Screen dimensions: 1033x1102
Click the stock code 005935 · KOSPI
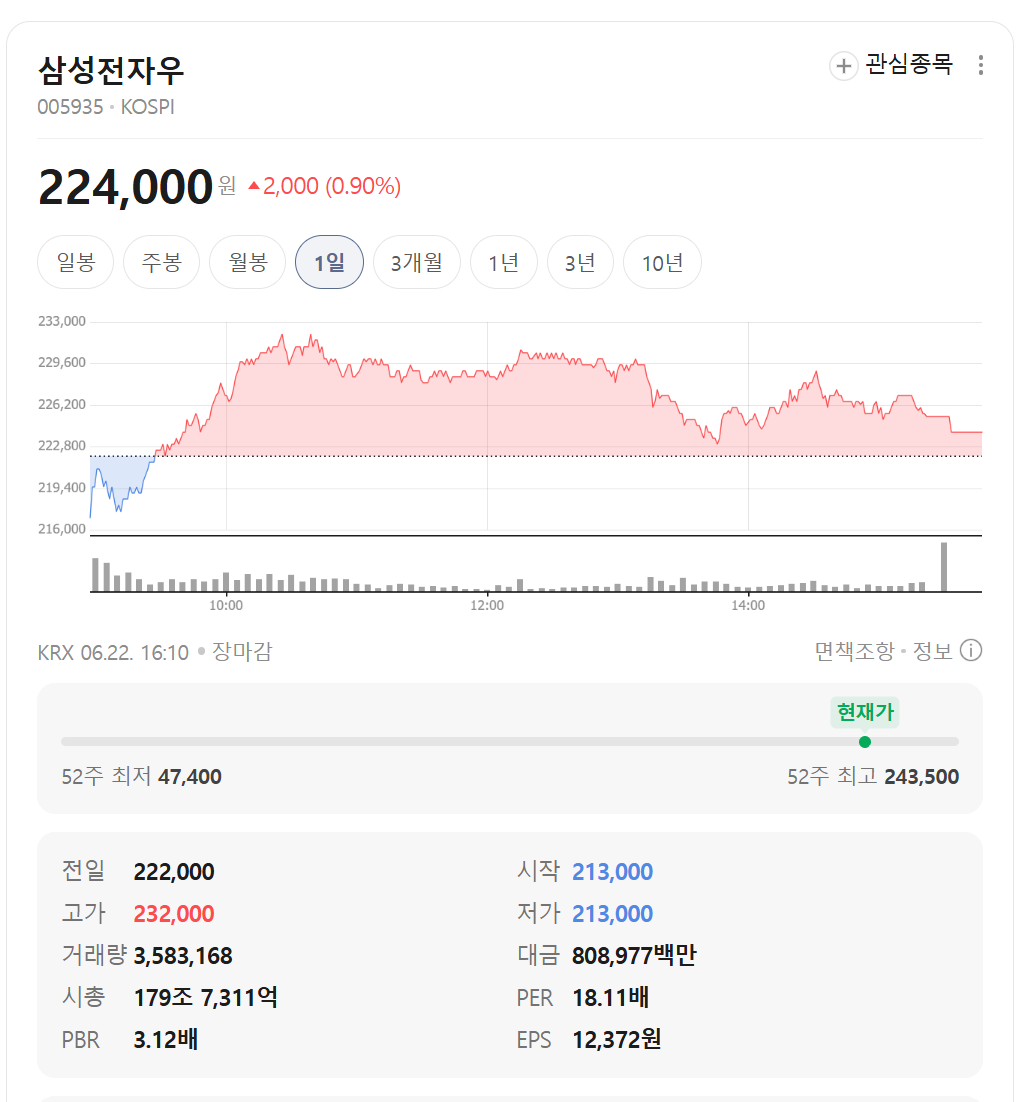(x=105, y=107)
